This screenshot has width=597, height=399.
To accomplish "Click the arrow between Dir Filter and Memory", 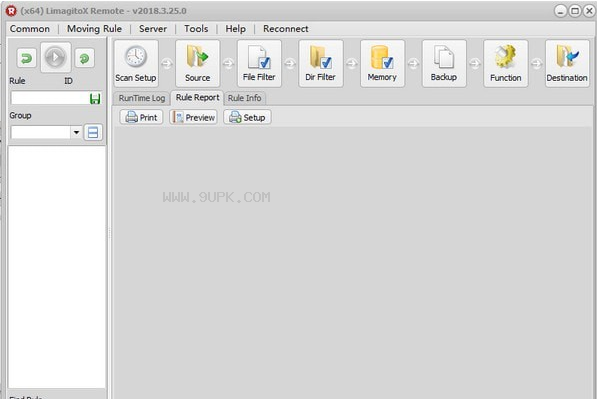I will pos(352,64).
